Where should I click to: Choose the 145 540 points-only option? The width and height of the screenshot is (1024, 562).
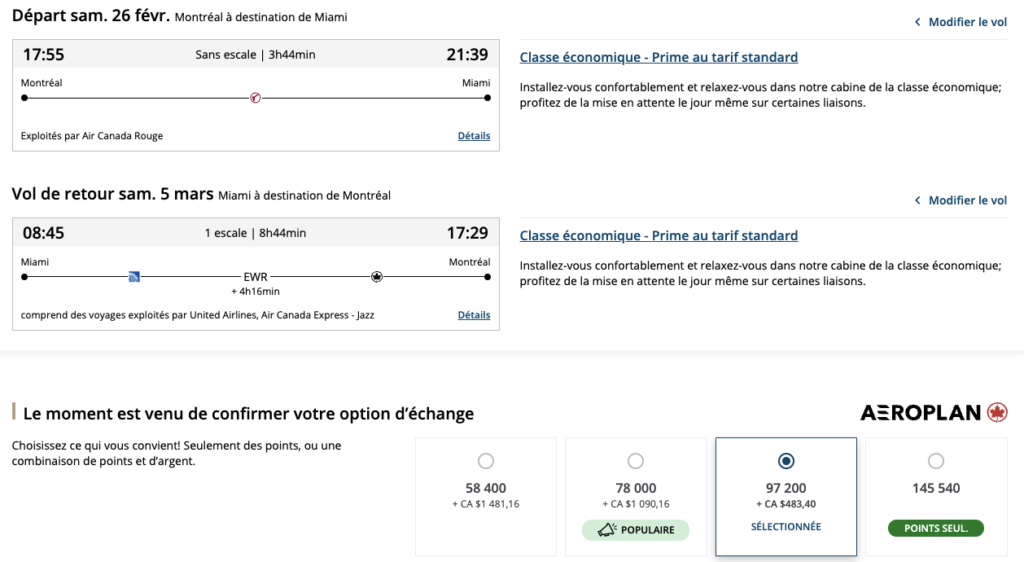coord(936,461)
